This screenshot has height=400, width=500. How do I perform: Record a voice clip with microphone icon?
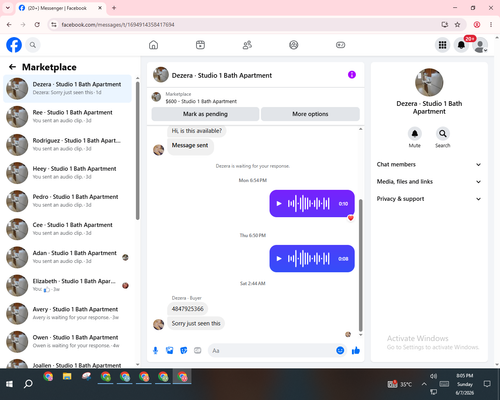pos(155,350)
